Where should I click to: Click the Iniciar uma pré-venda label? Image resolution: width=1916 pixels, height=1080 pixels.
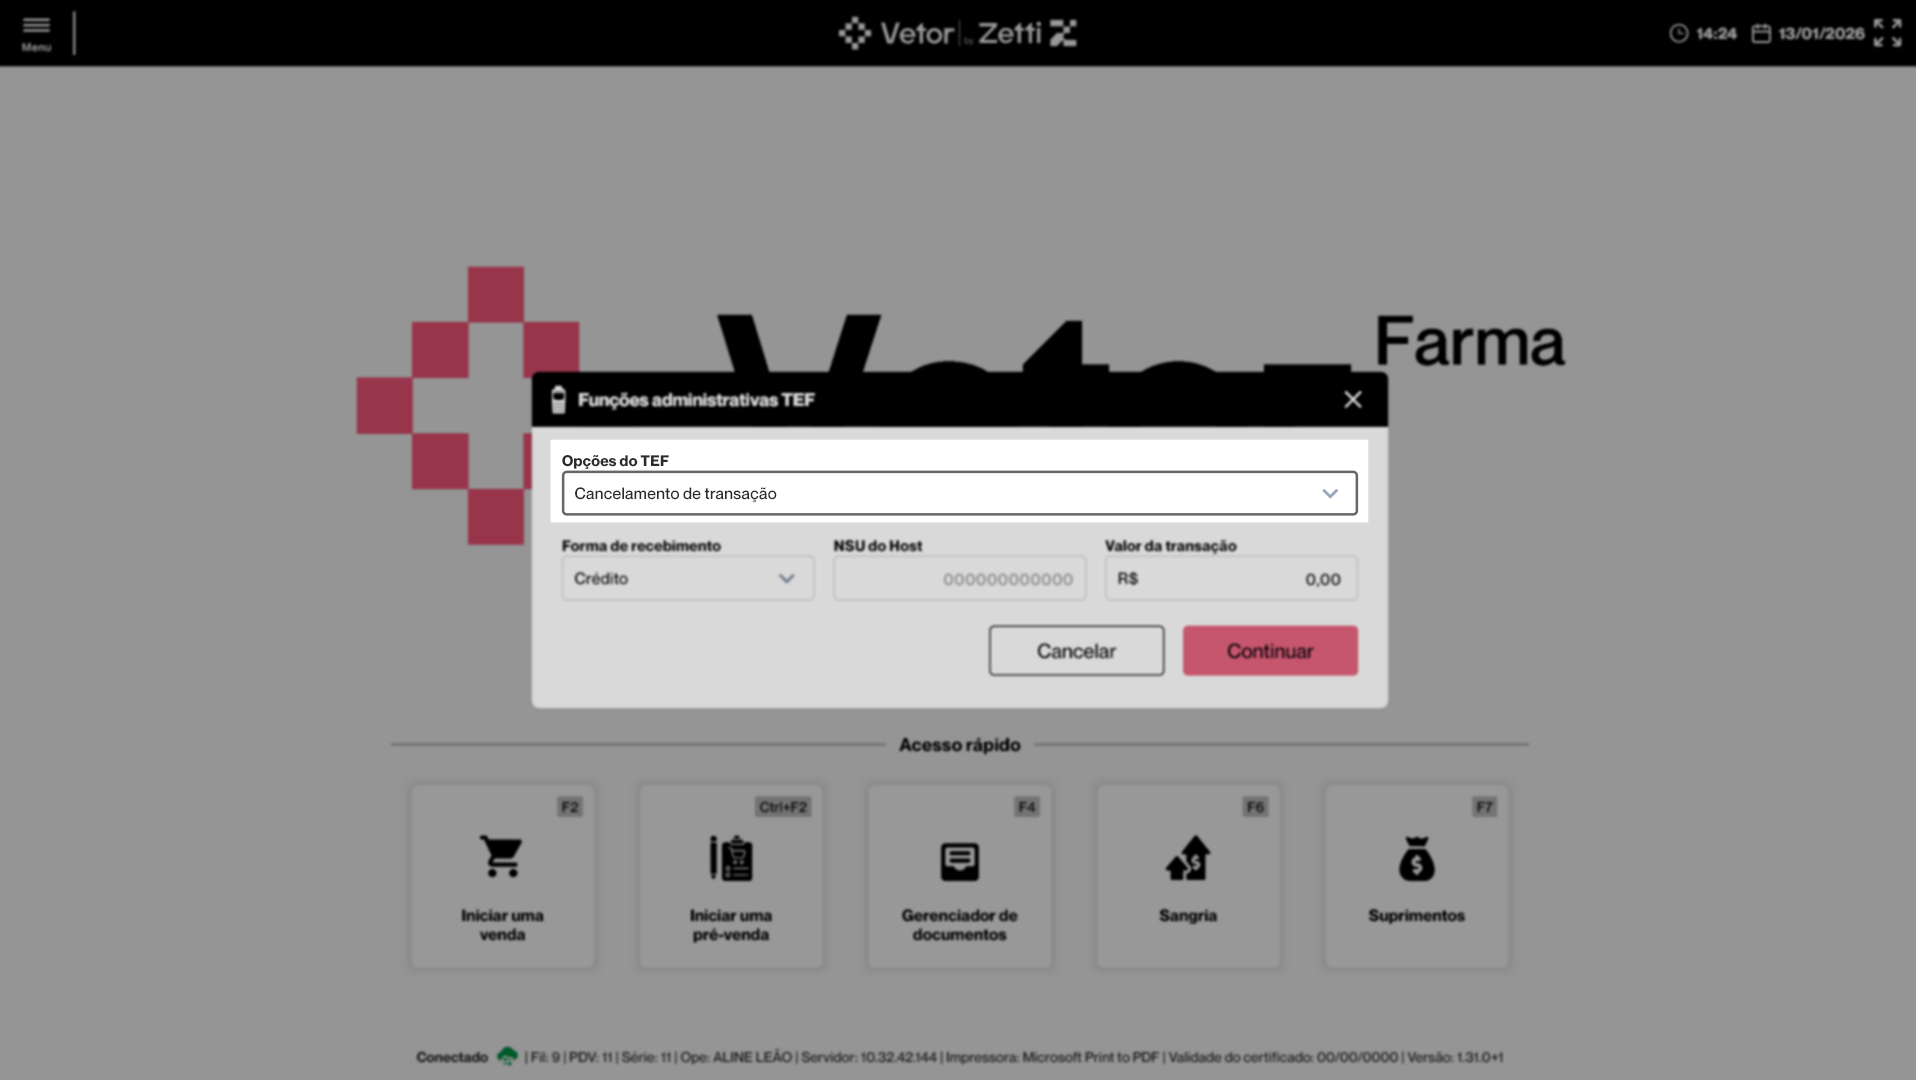(731, 925)
